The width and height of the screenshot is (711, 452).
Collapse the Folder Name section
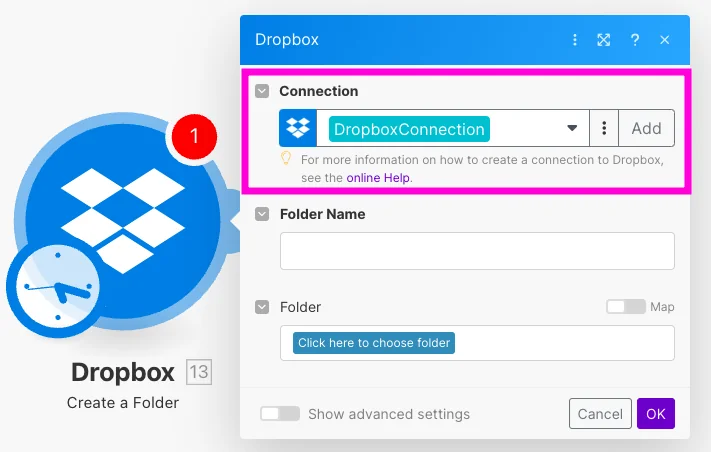click(262, 214)
